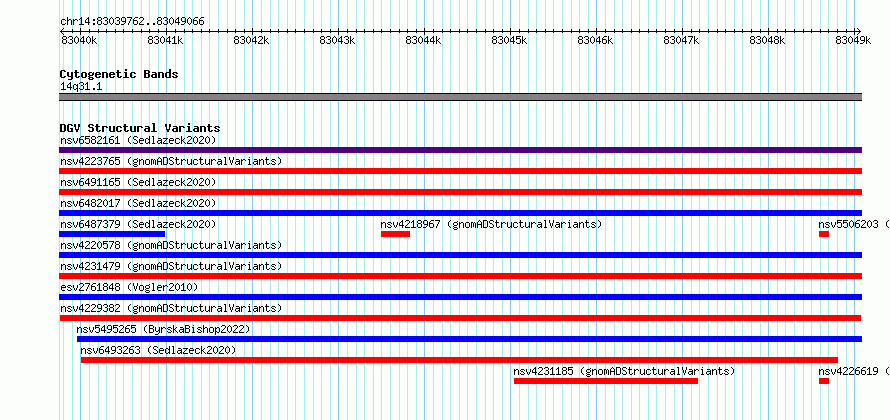This screenshot has width=890, height=420.
Task: Open nsv6493263 (Sedlazeck2020) label
Action: 158,350
